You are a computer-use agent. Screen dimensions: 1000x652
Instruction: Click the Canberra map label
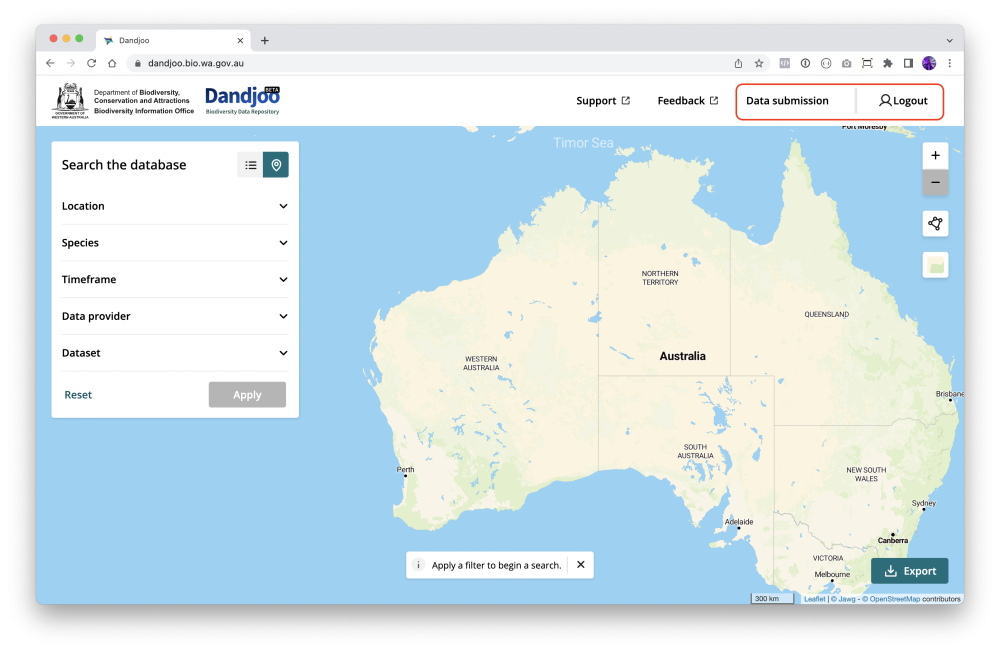click(x=893, y=540)
